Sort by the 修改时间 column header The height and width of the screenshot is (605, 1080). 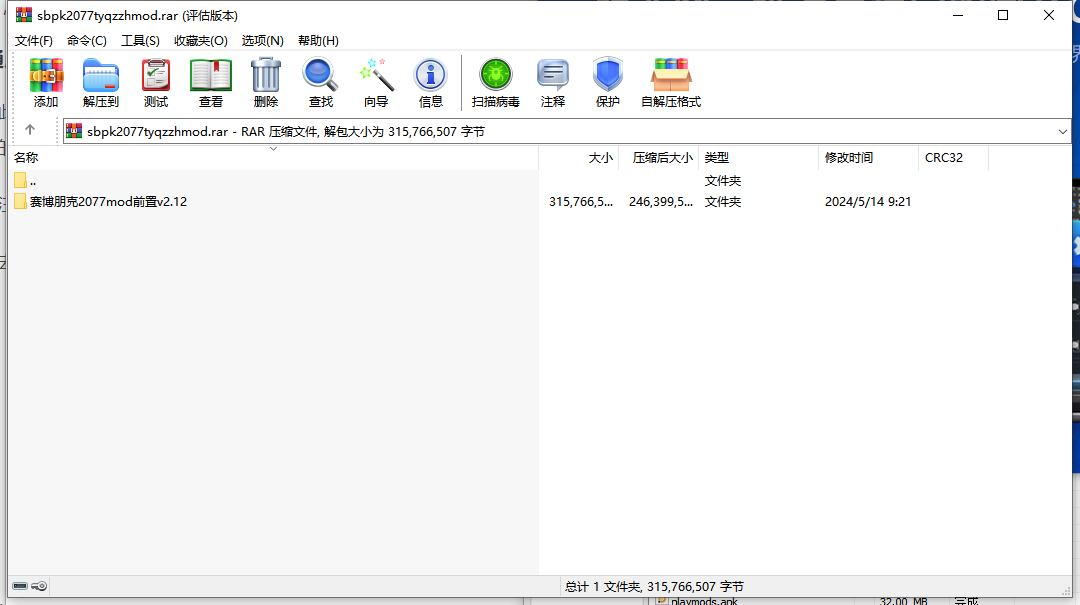[x=869, y=158]
